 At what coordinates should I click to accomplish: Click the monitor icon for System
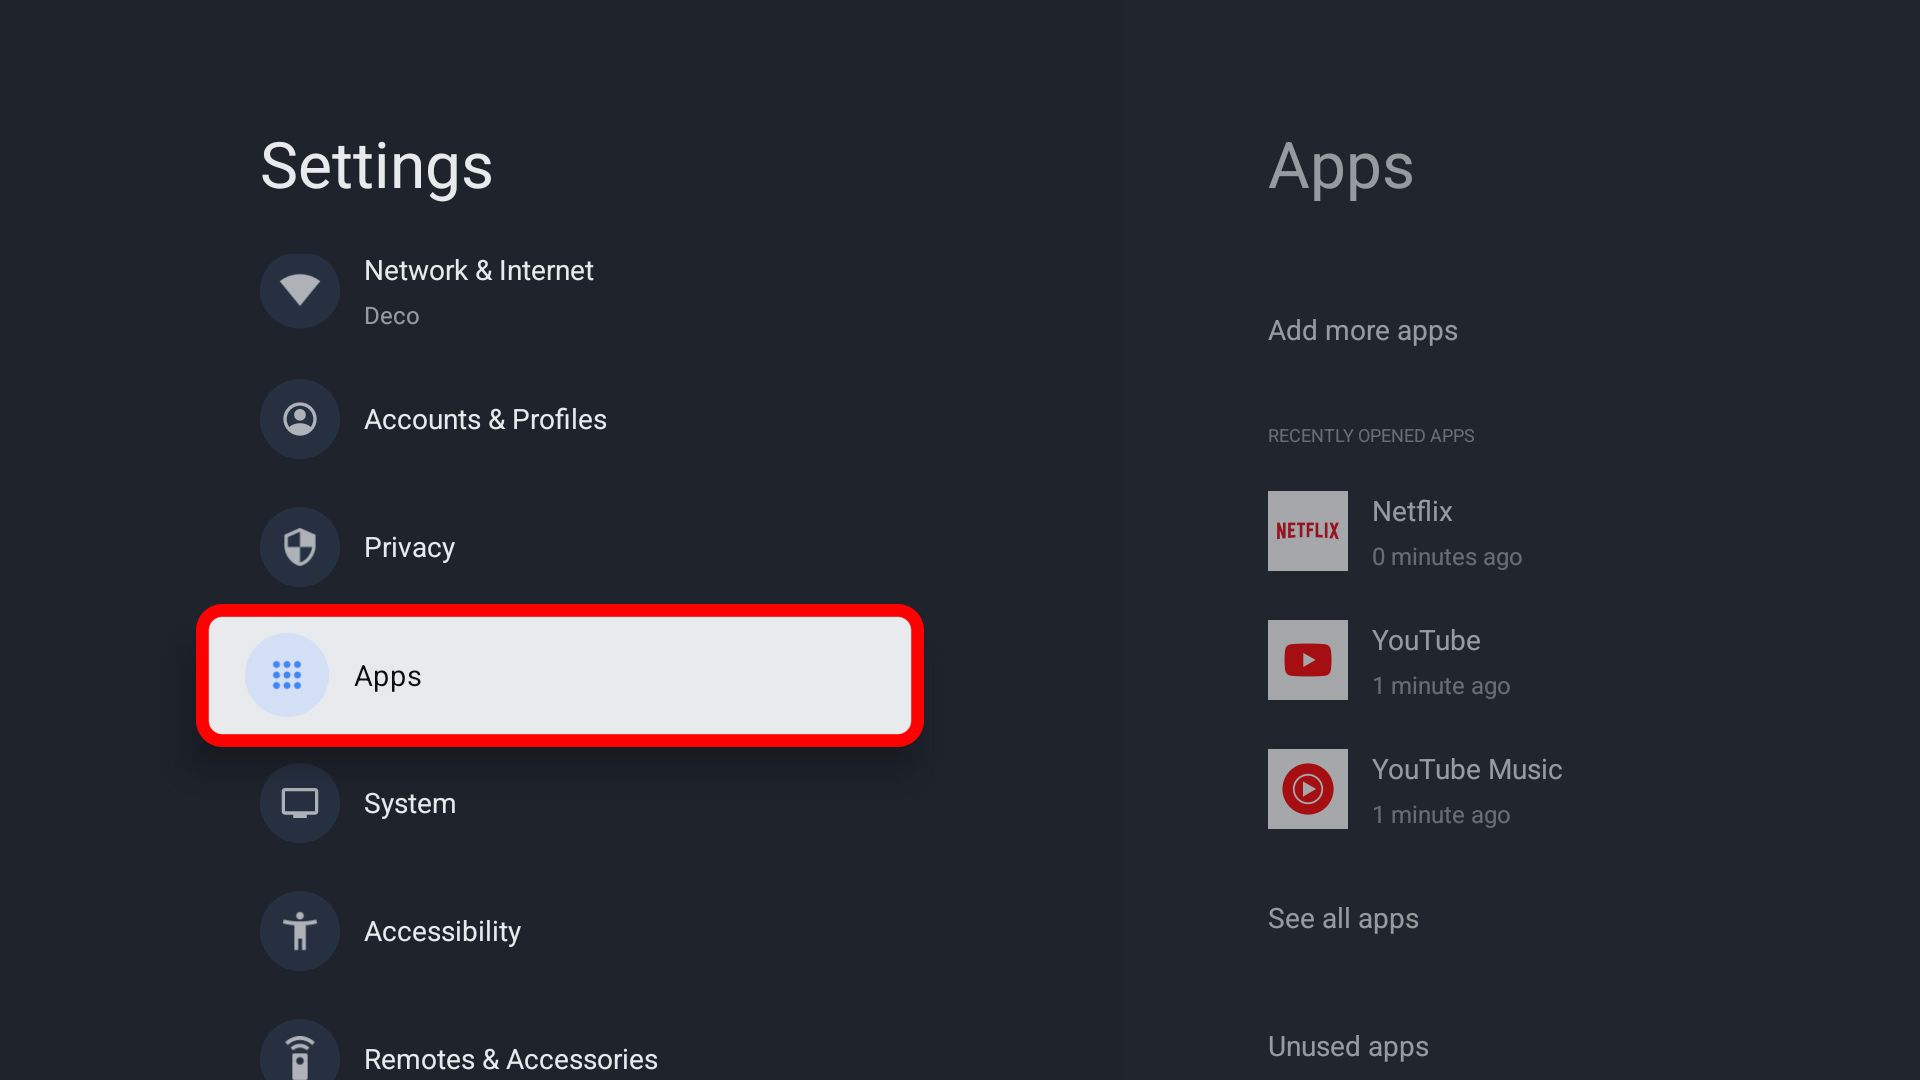300,803
